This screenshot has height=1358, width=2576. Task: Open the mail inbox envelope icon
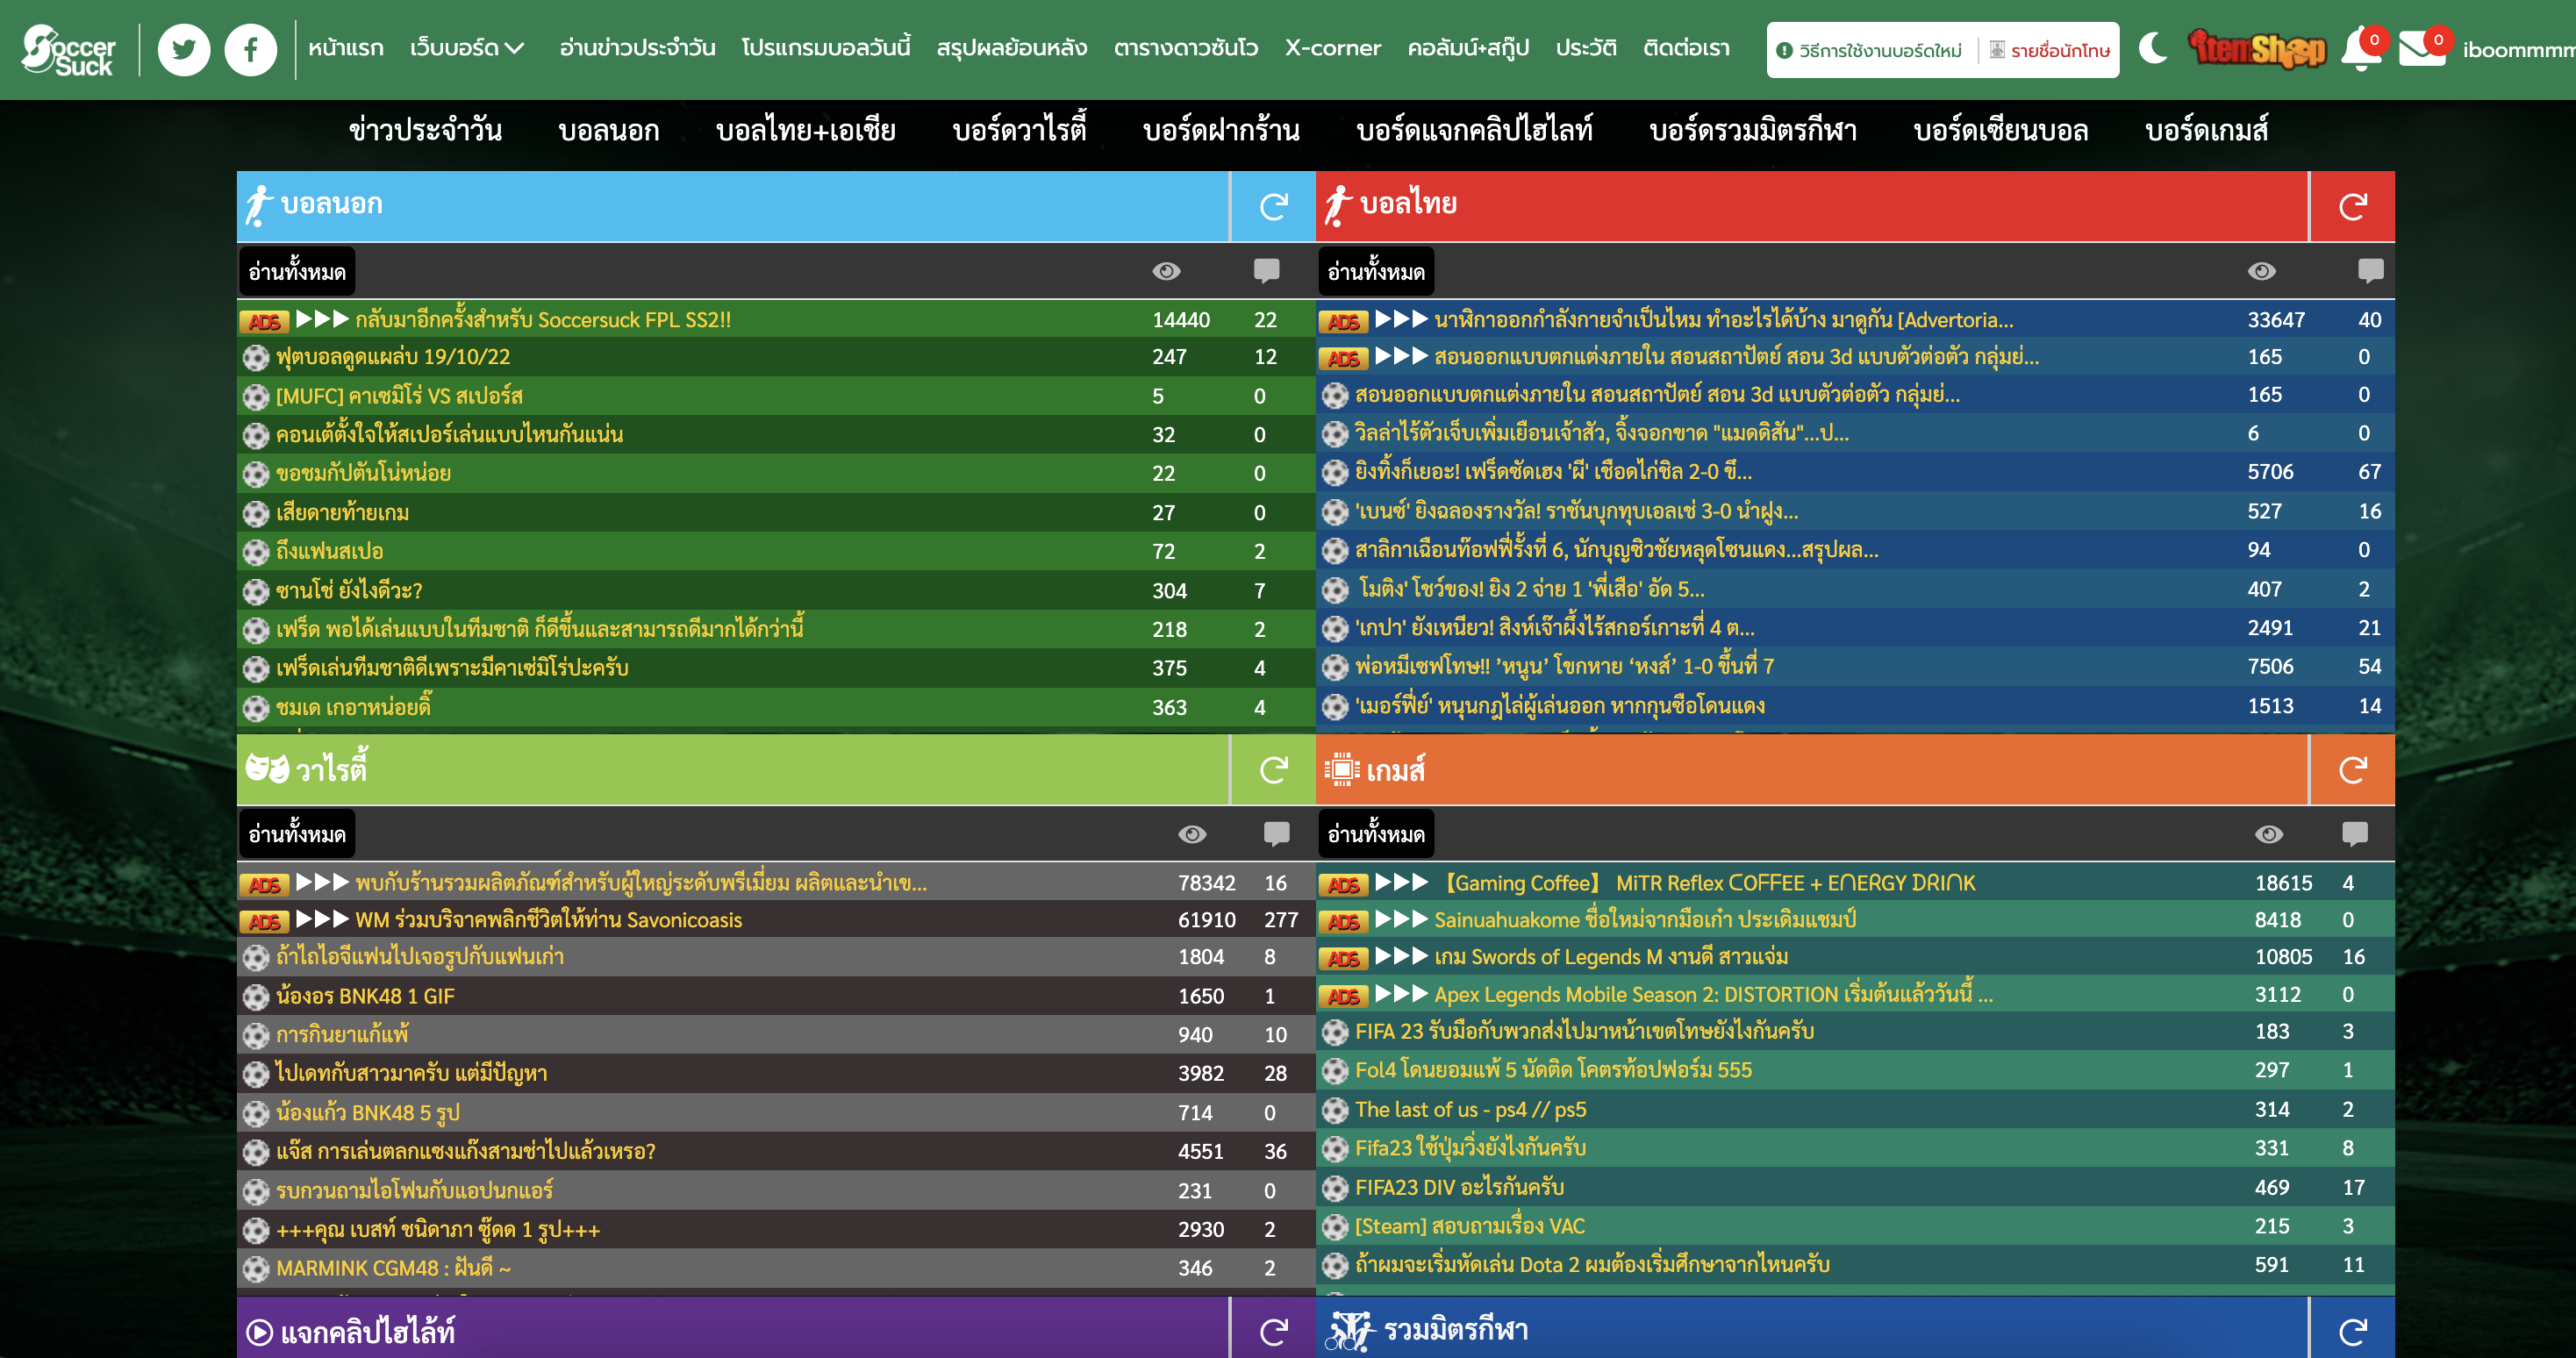tap(2424, 48)
